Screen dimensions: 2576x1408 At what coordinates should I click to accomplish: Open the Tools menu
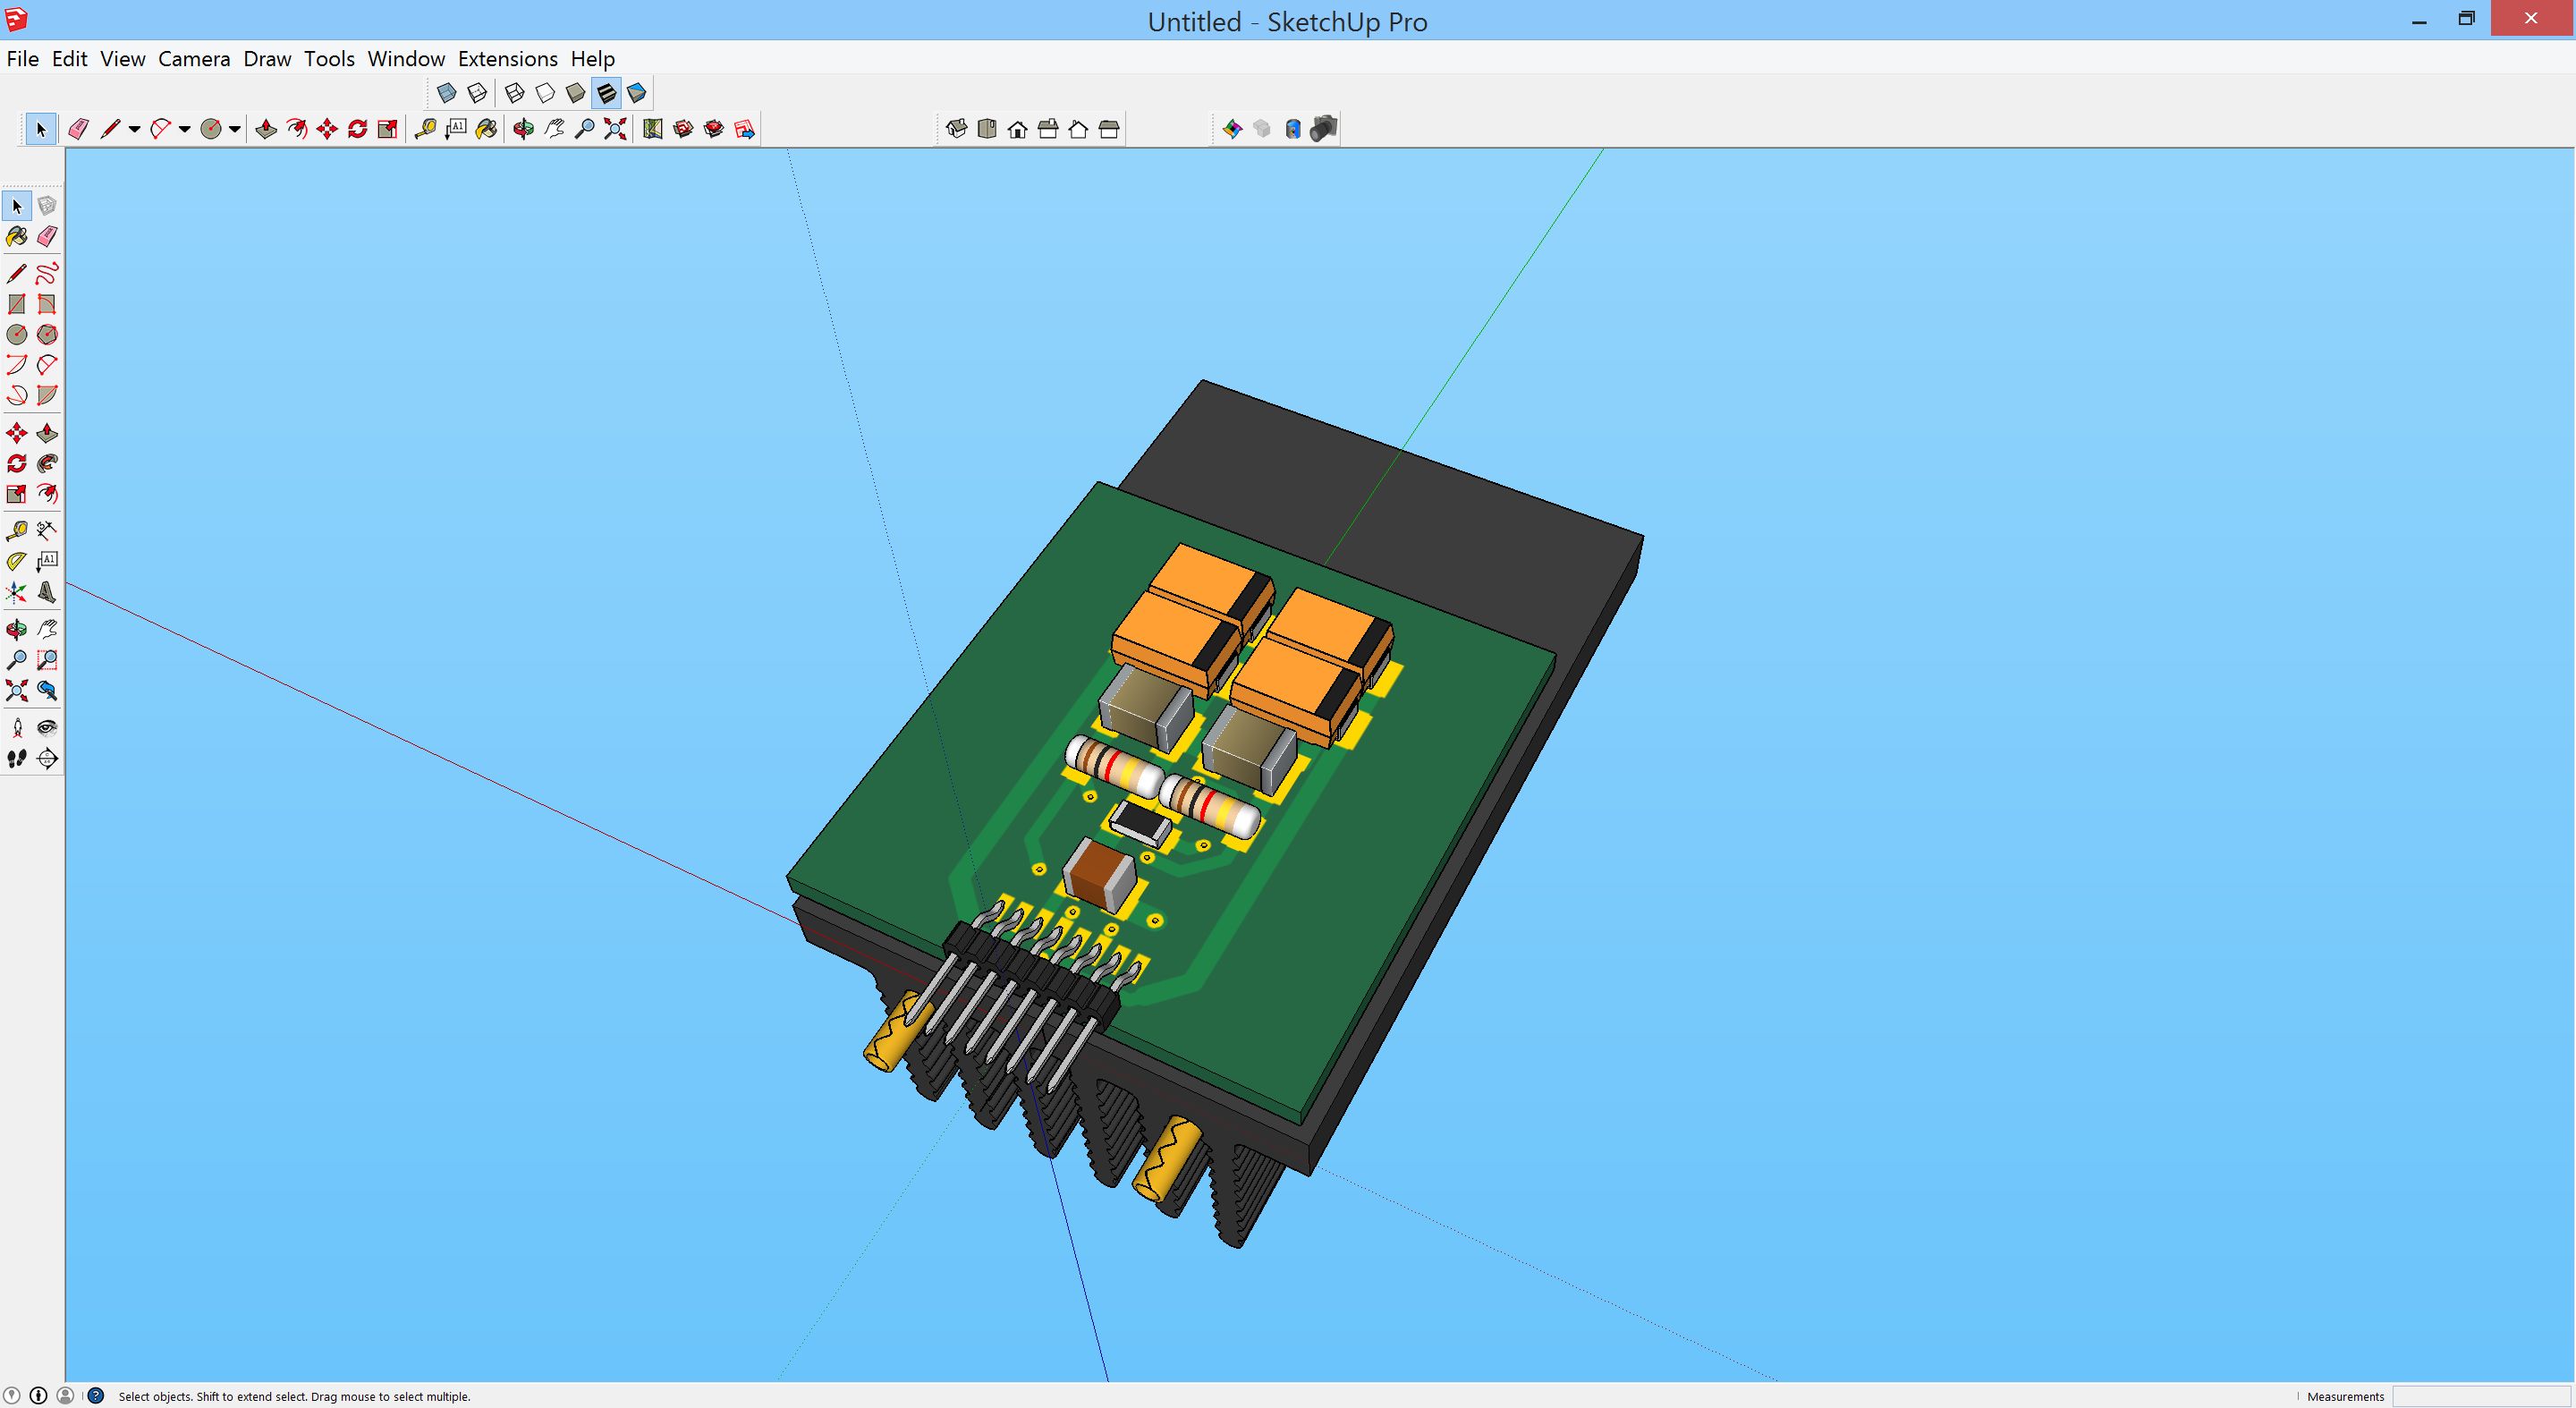pyautogui.click(x=330, y=59)
